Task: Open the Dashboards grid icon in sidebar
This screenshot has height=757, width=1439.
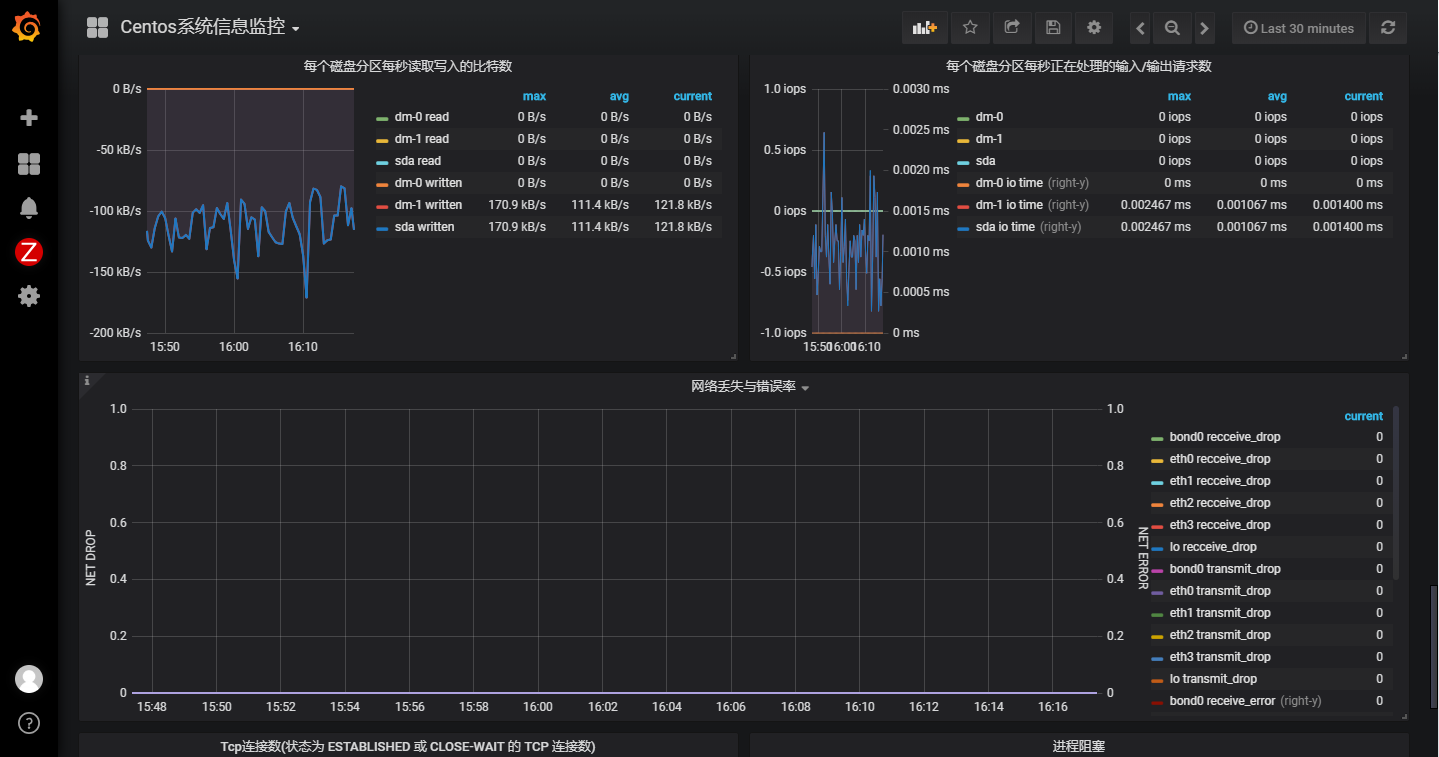Action: tap(29, 164)
